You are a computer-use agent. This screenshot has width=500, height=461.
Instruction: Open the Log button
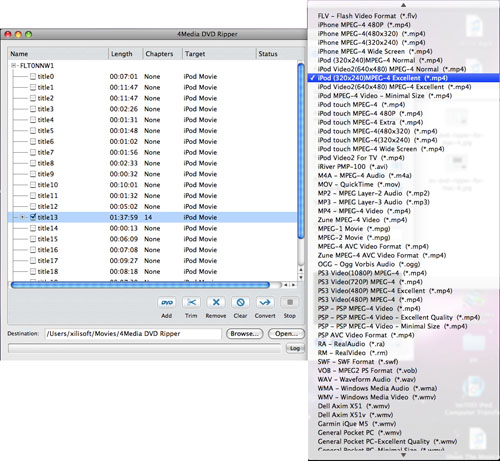coord(295,348)
